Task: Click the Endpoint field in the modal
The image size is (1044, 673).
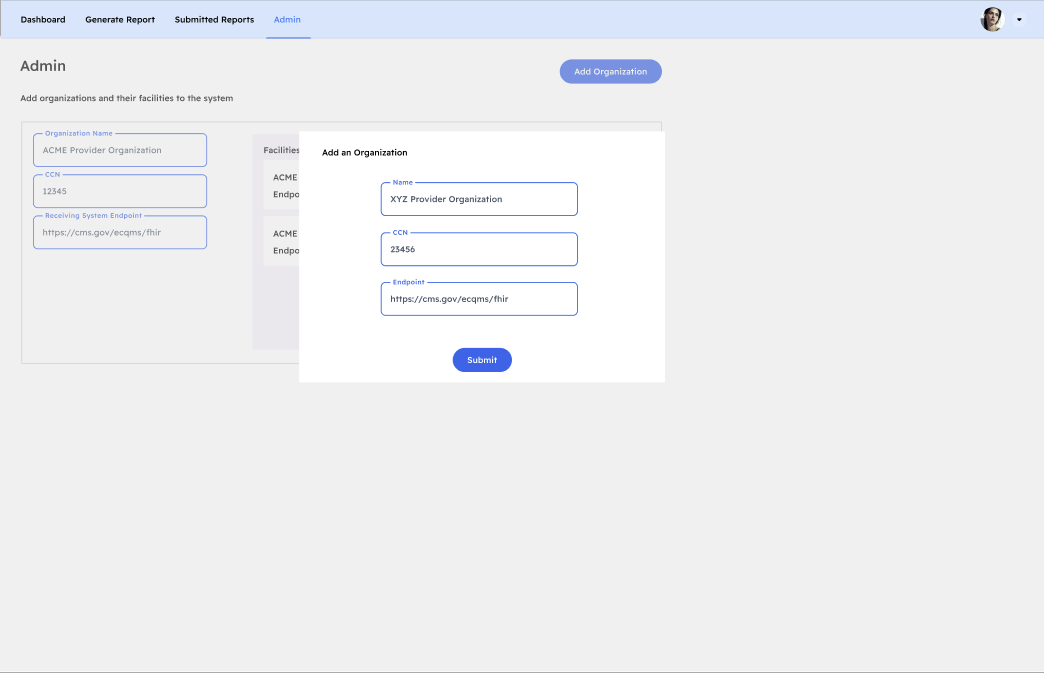Action: (x=478, y=298)
